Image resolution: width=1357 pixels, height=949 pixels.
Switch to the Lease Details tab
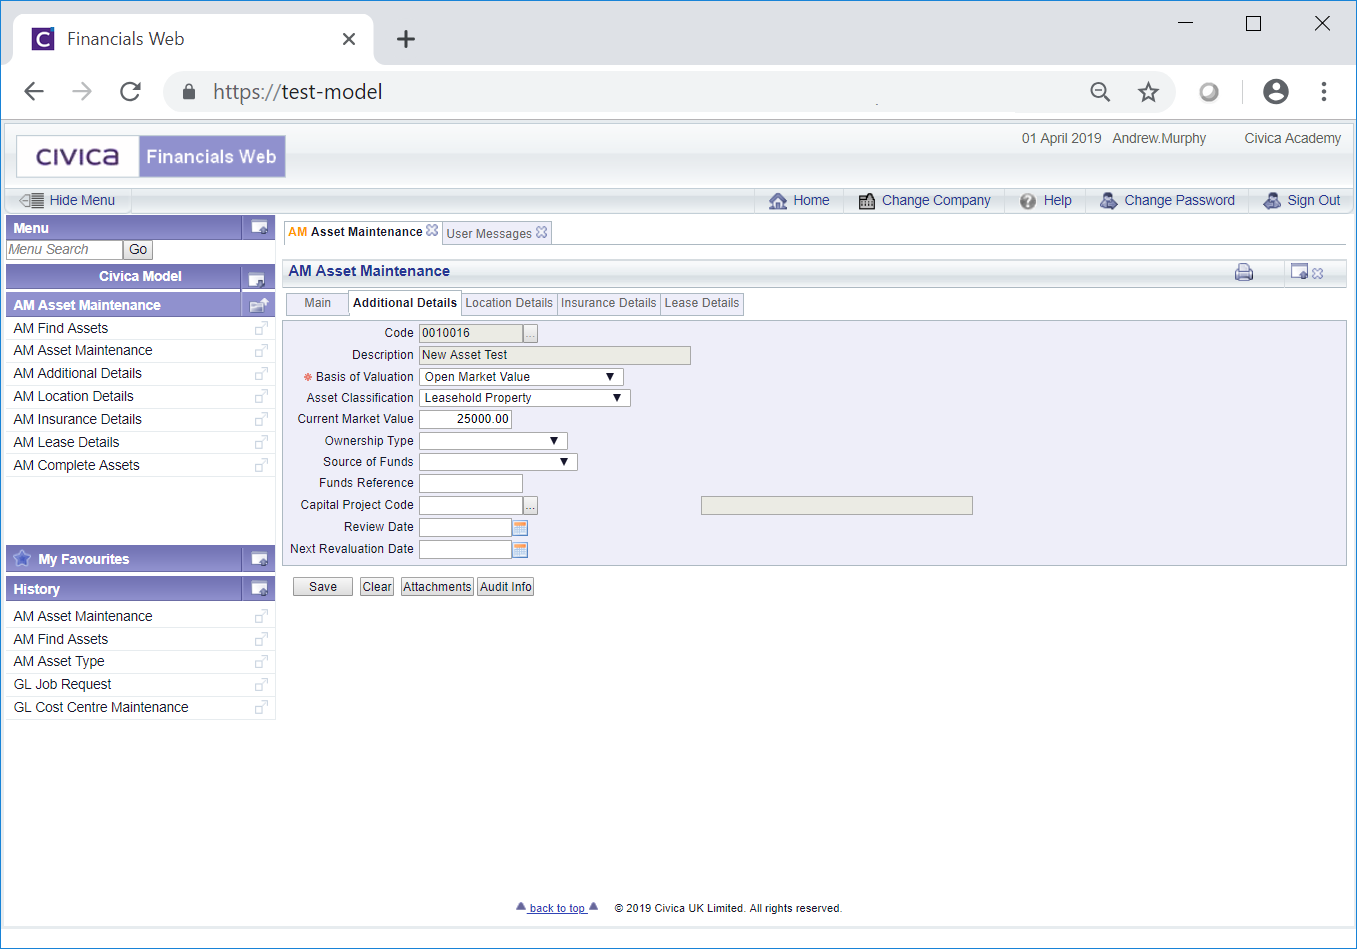[702, 303]
